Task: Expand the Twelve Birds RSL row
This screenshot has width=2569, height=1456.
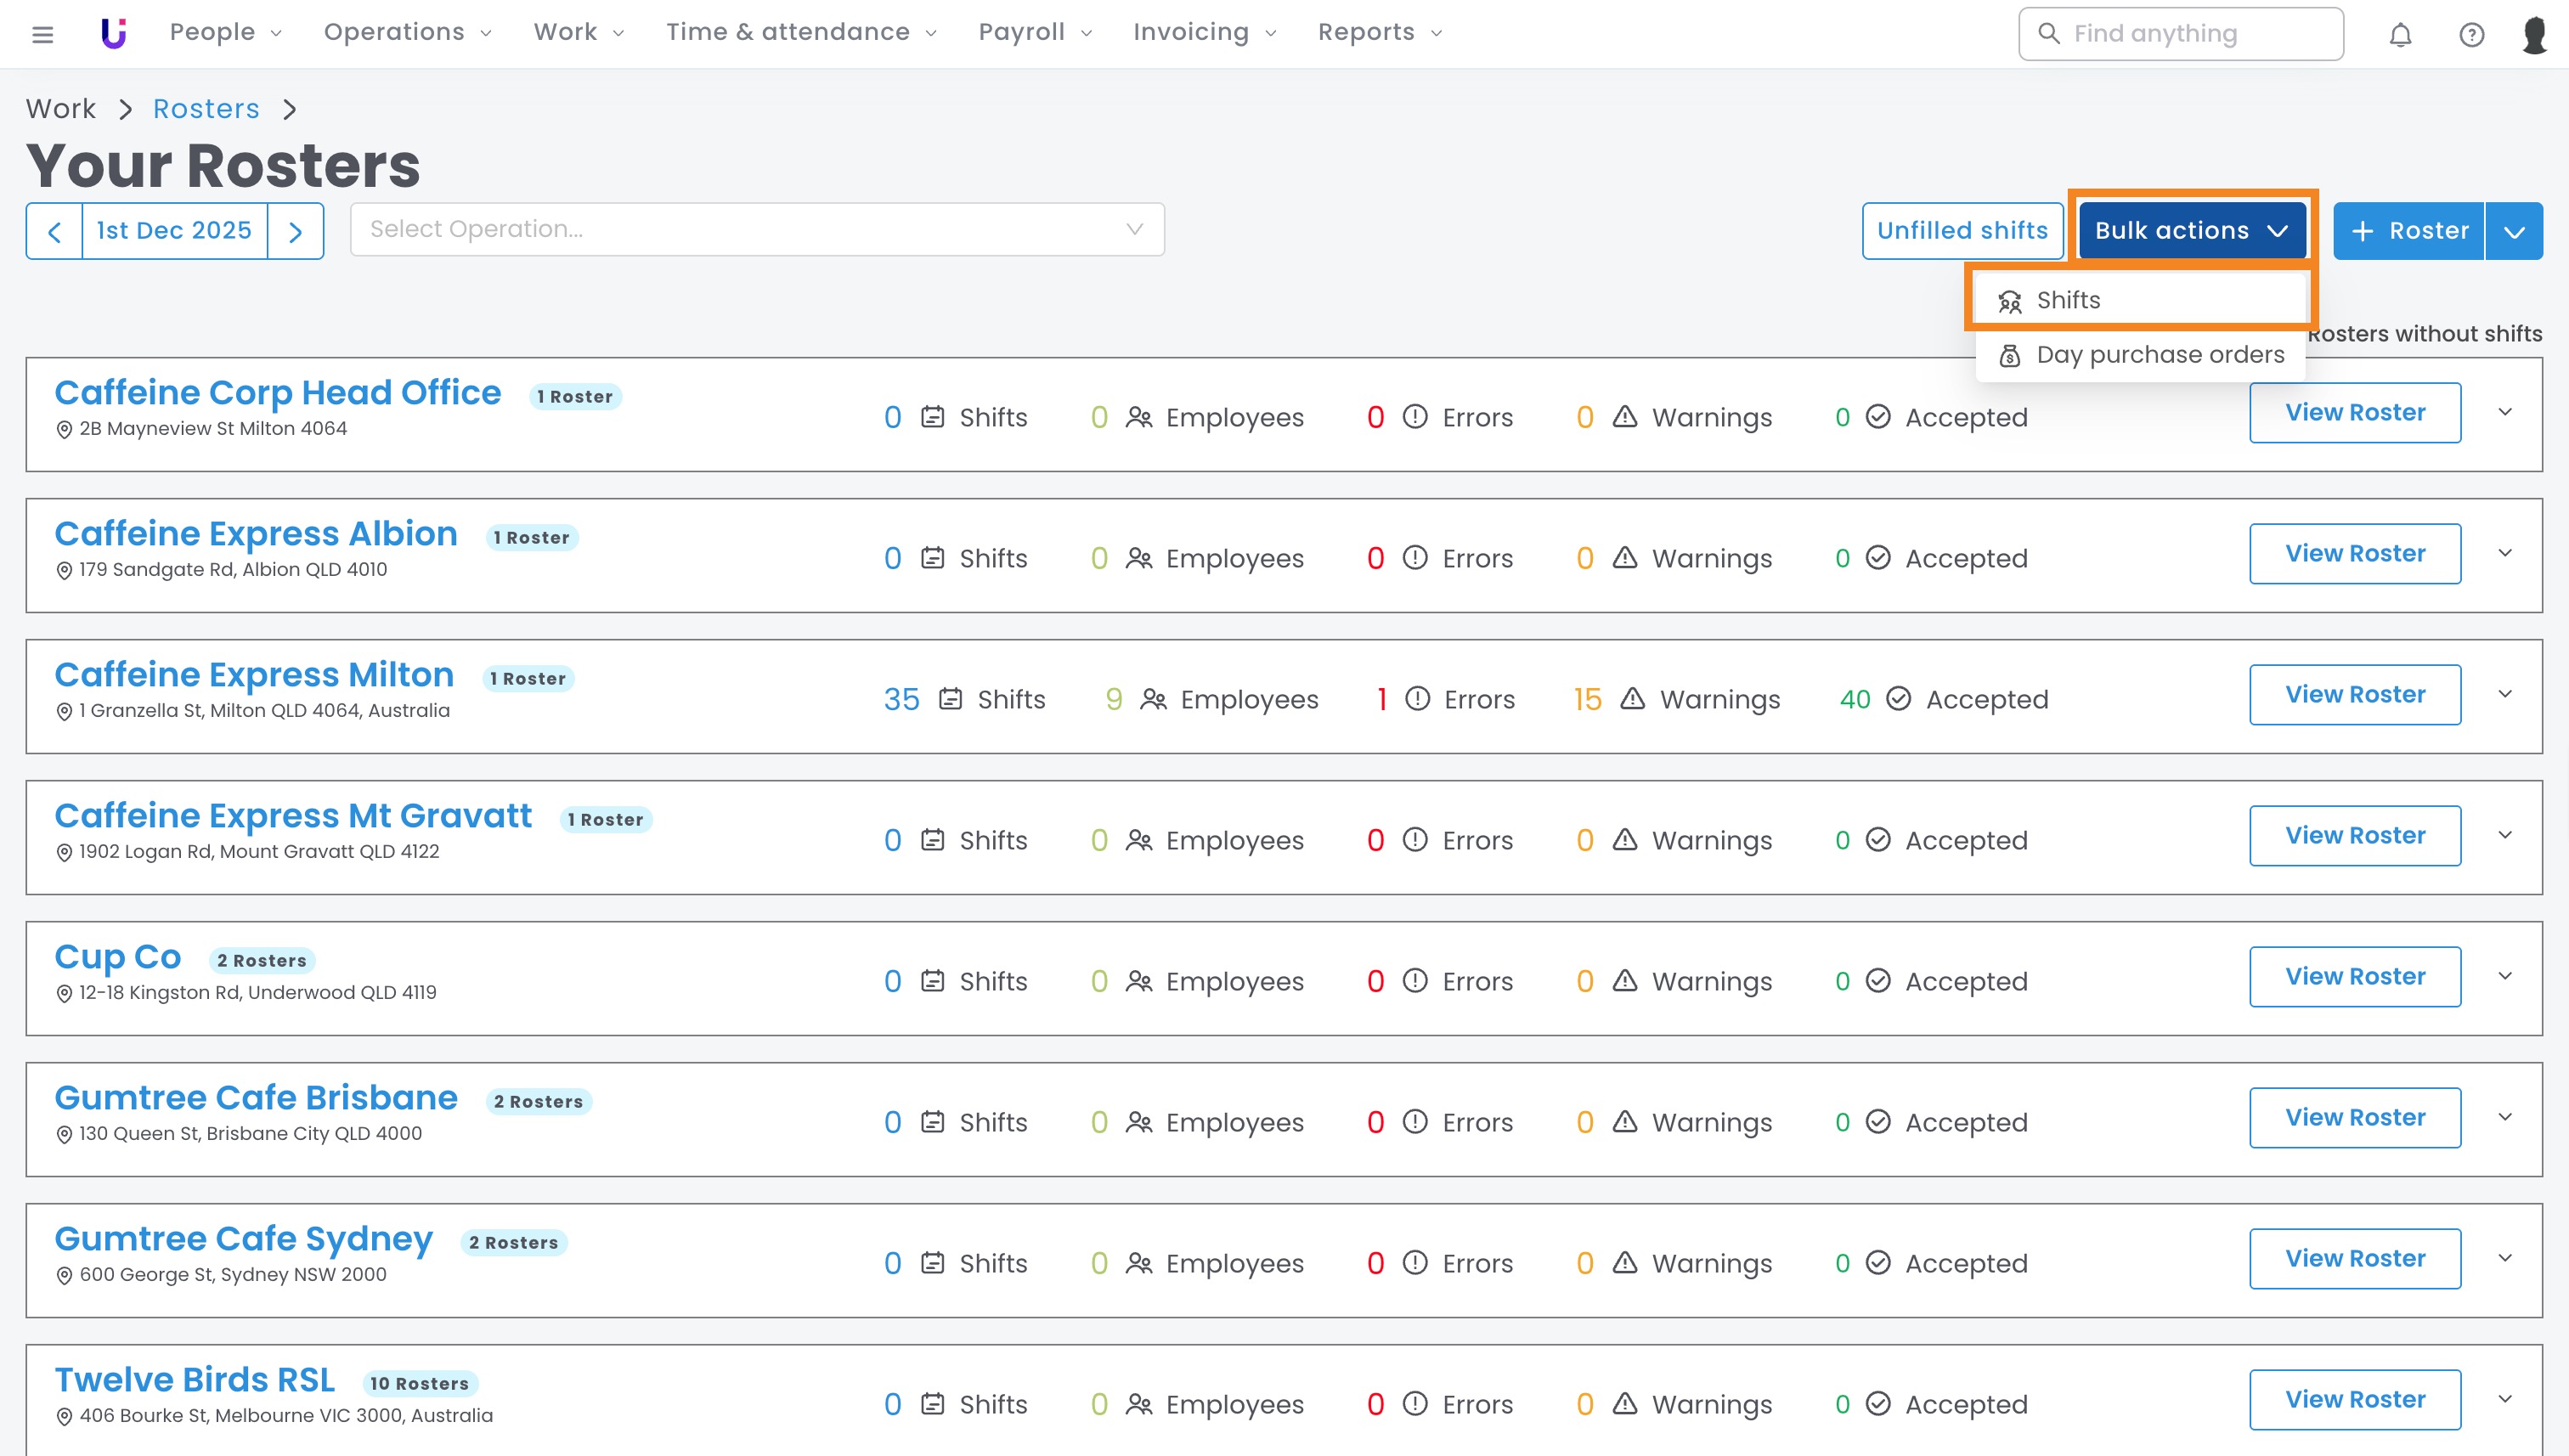Action: [2505, 1399]
